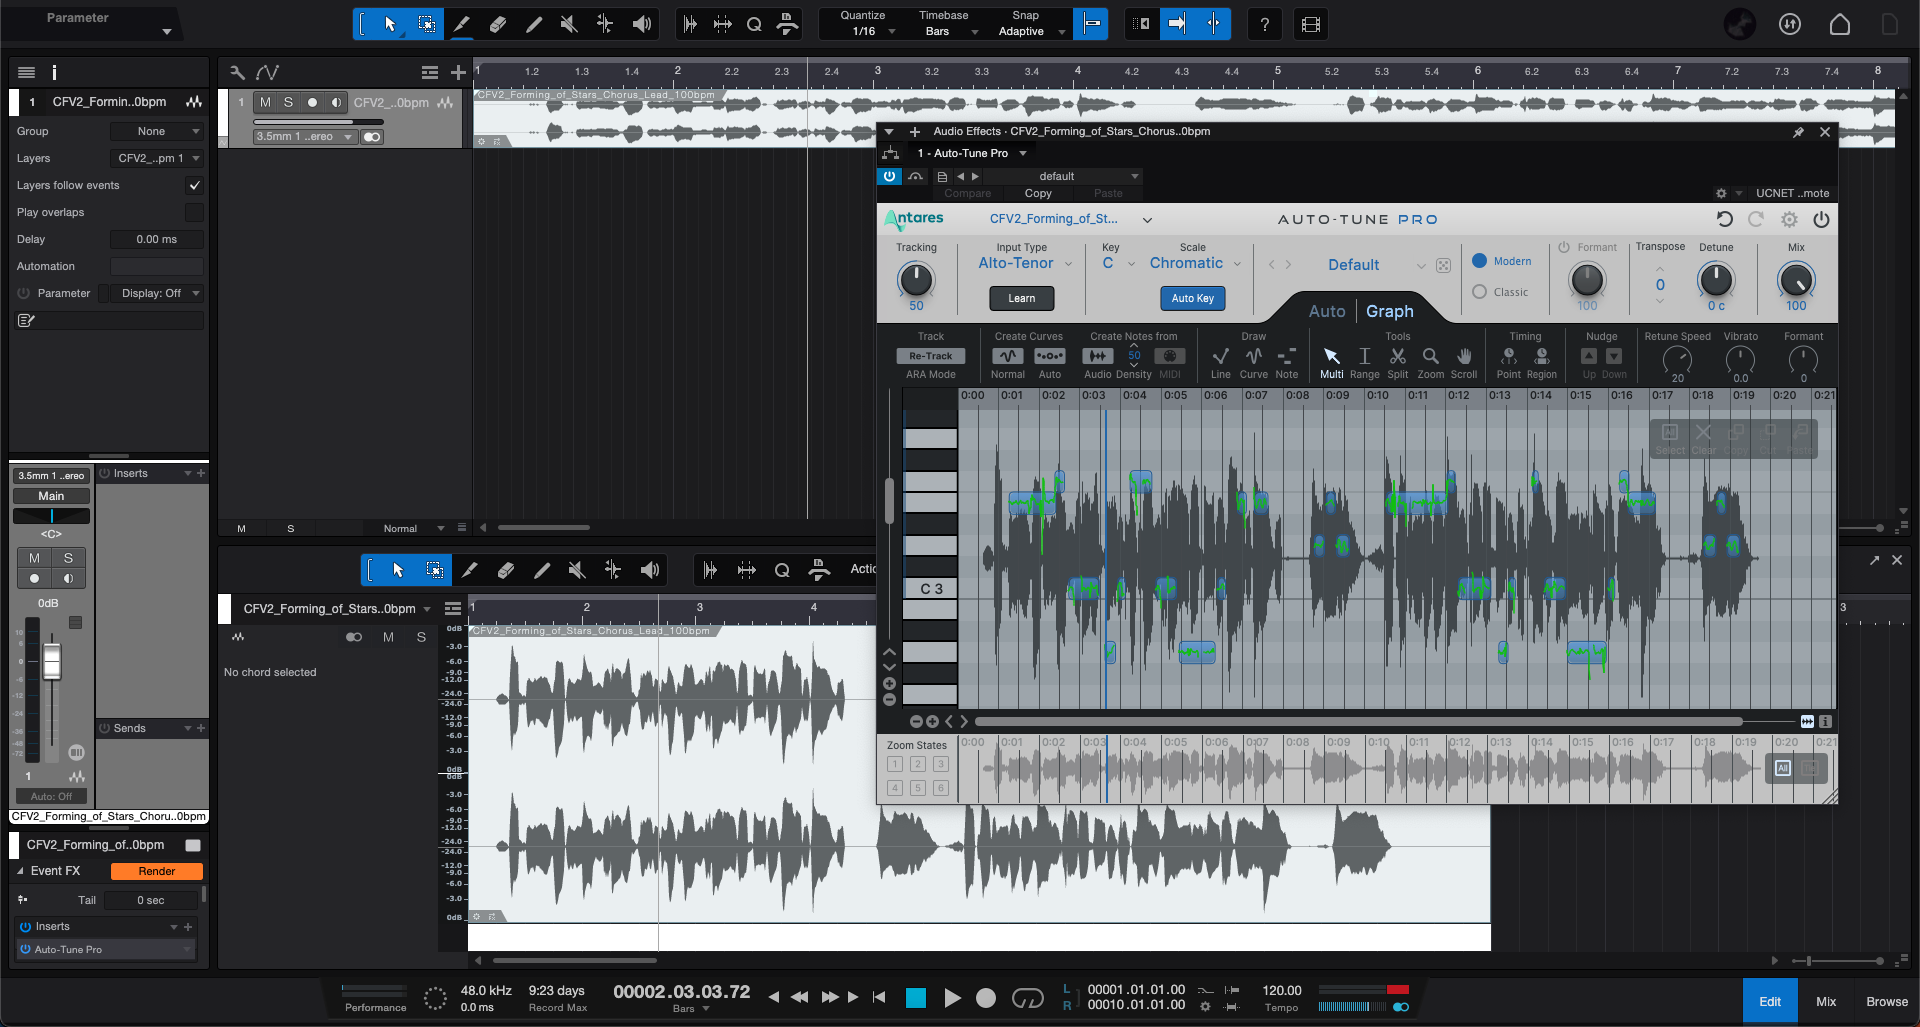Select Multi tool in Auto-Tune
1920x1027 pixels.
(1331, 357)
